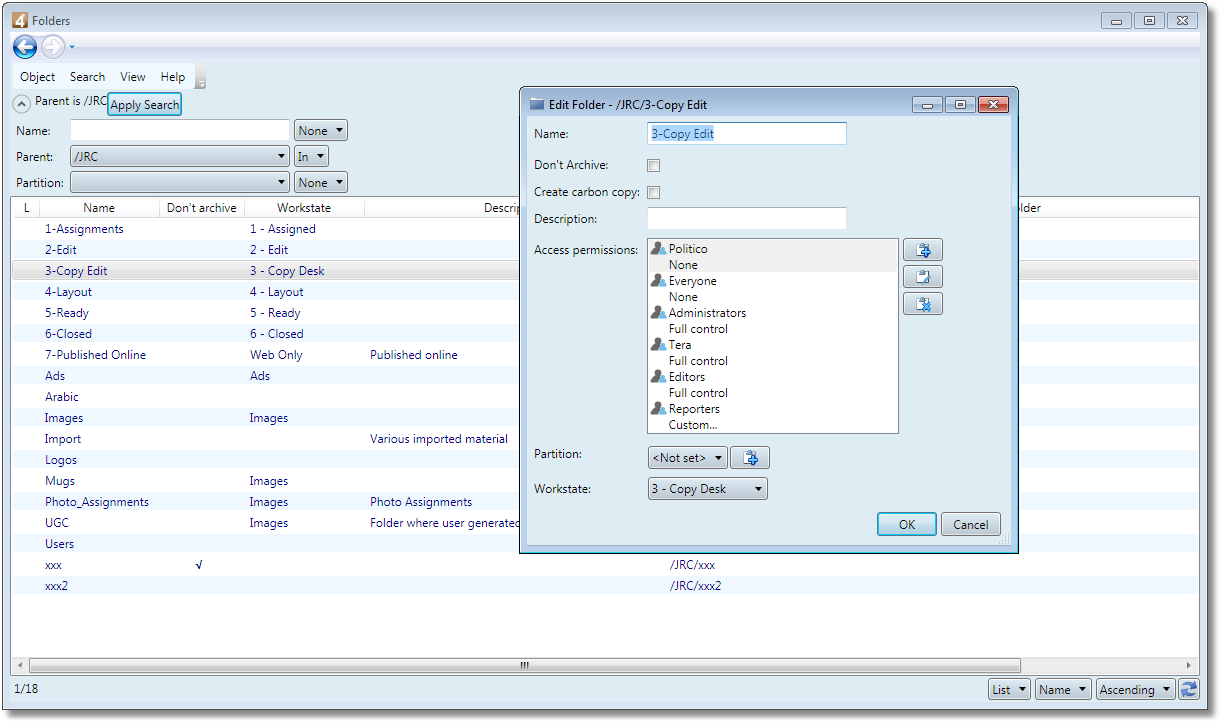1222x724 pixels.
Task: Open the Object menu
Action: 38,77
